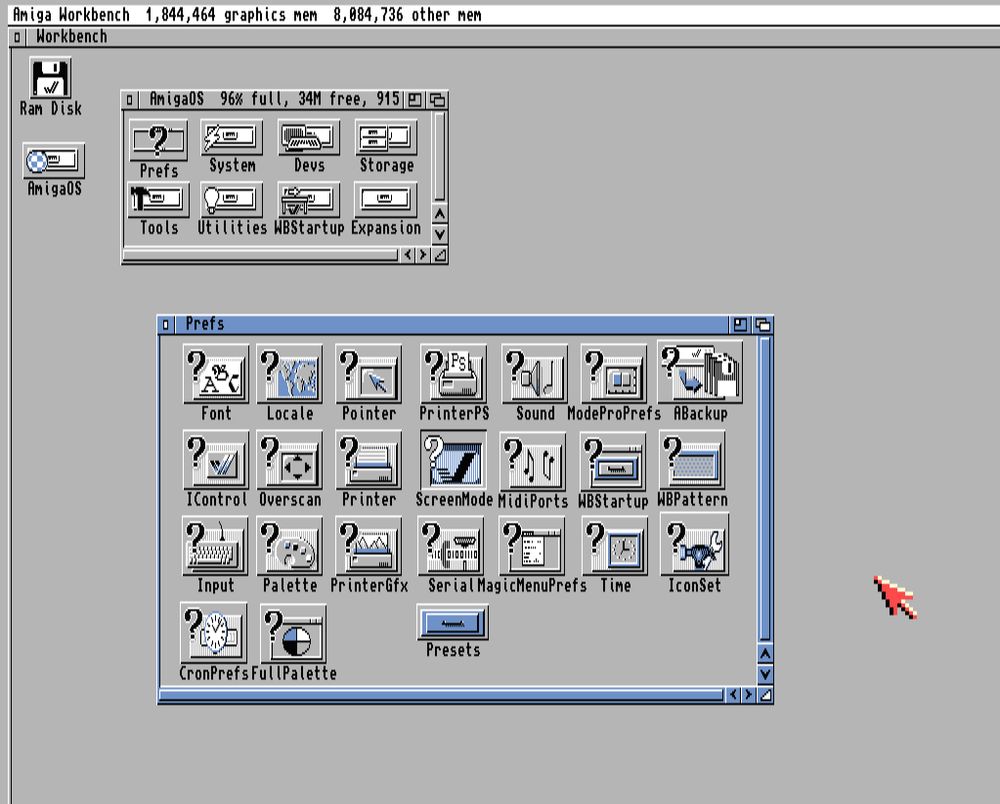This screenshot has height=804, width=1000.
Task: Click the Prefs window scroll down arrow
Action: point(765,674)
